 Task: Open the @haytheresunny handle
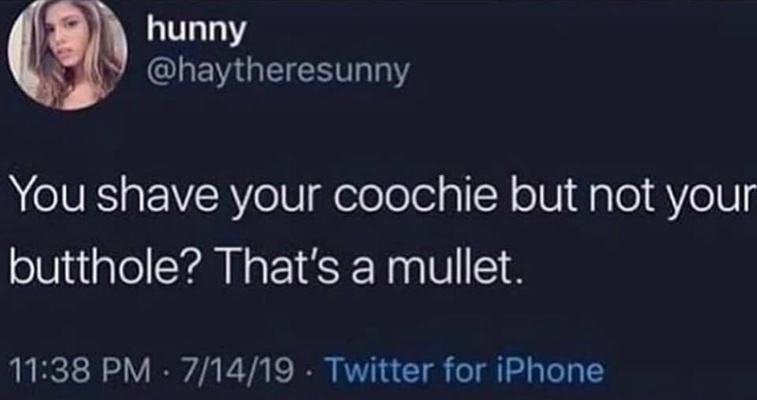(278, 73)
